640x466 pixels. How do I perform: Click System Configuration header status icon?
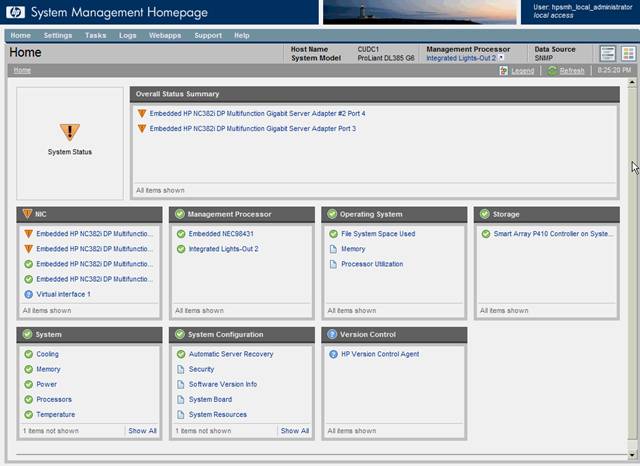(180, 334)
